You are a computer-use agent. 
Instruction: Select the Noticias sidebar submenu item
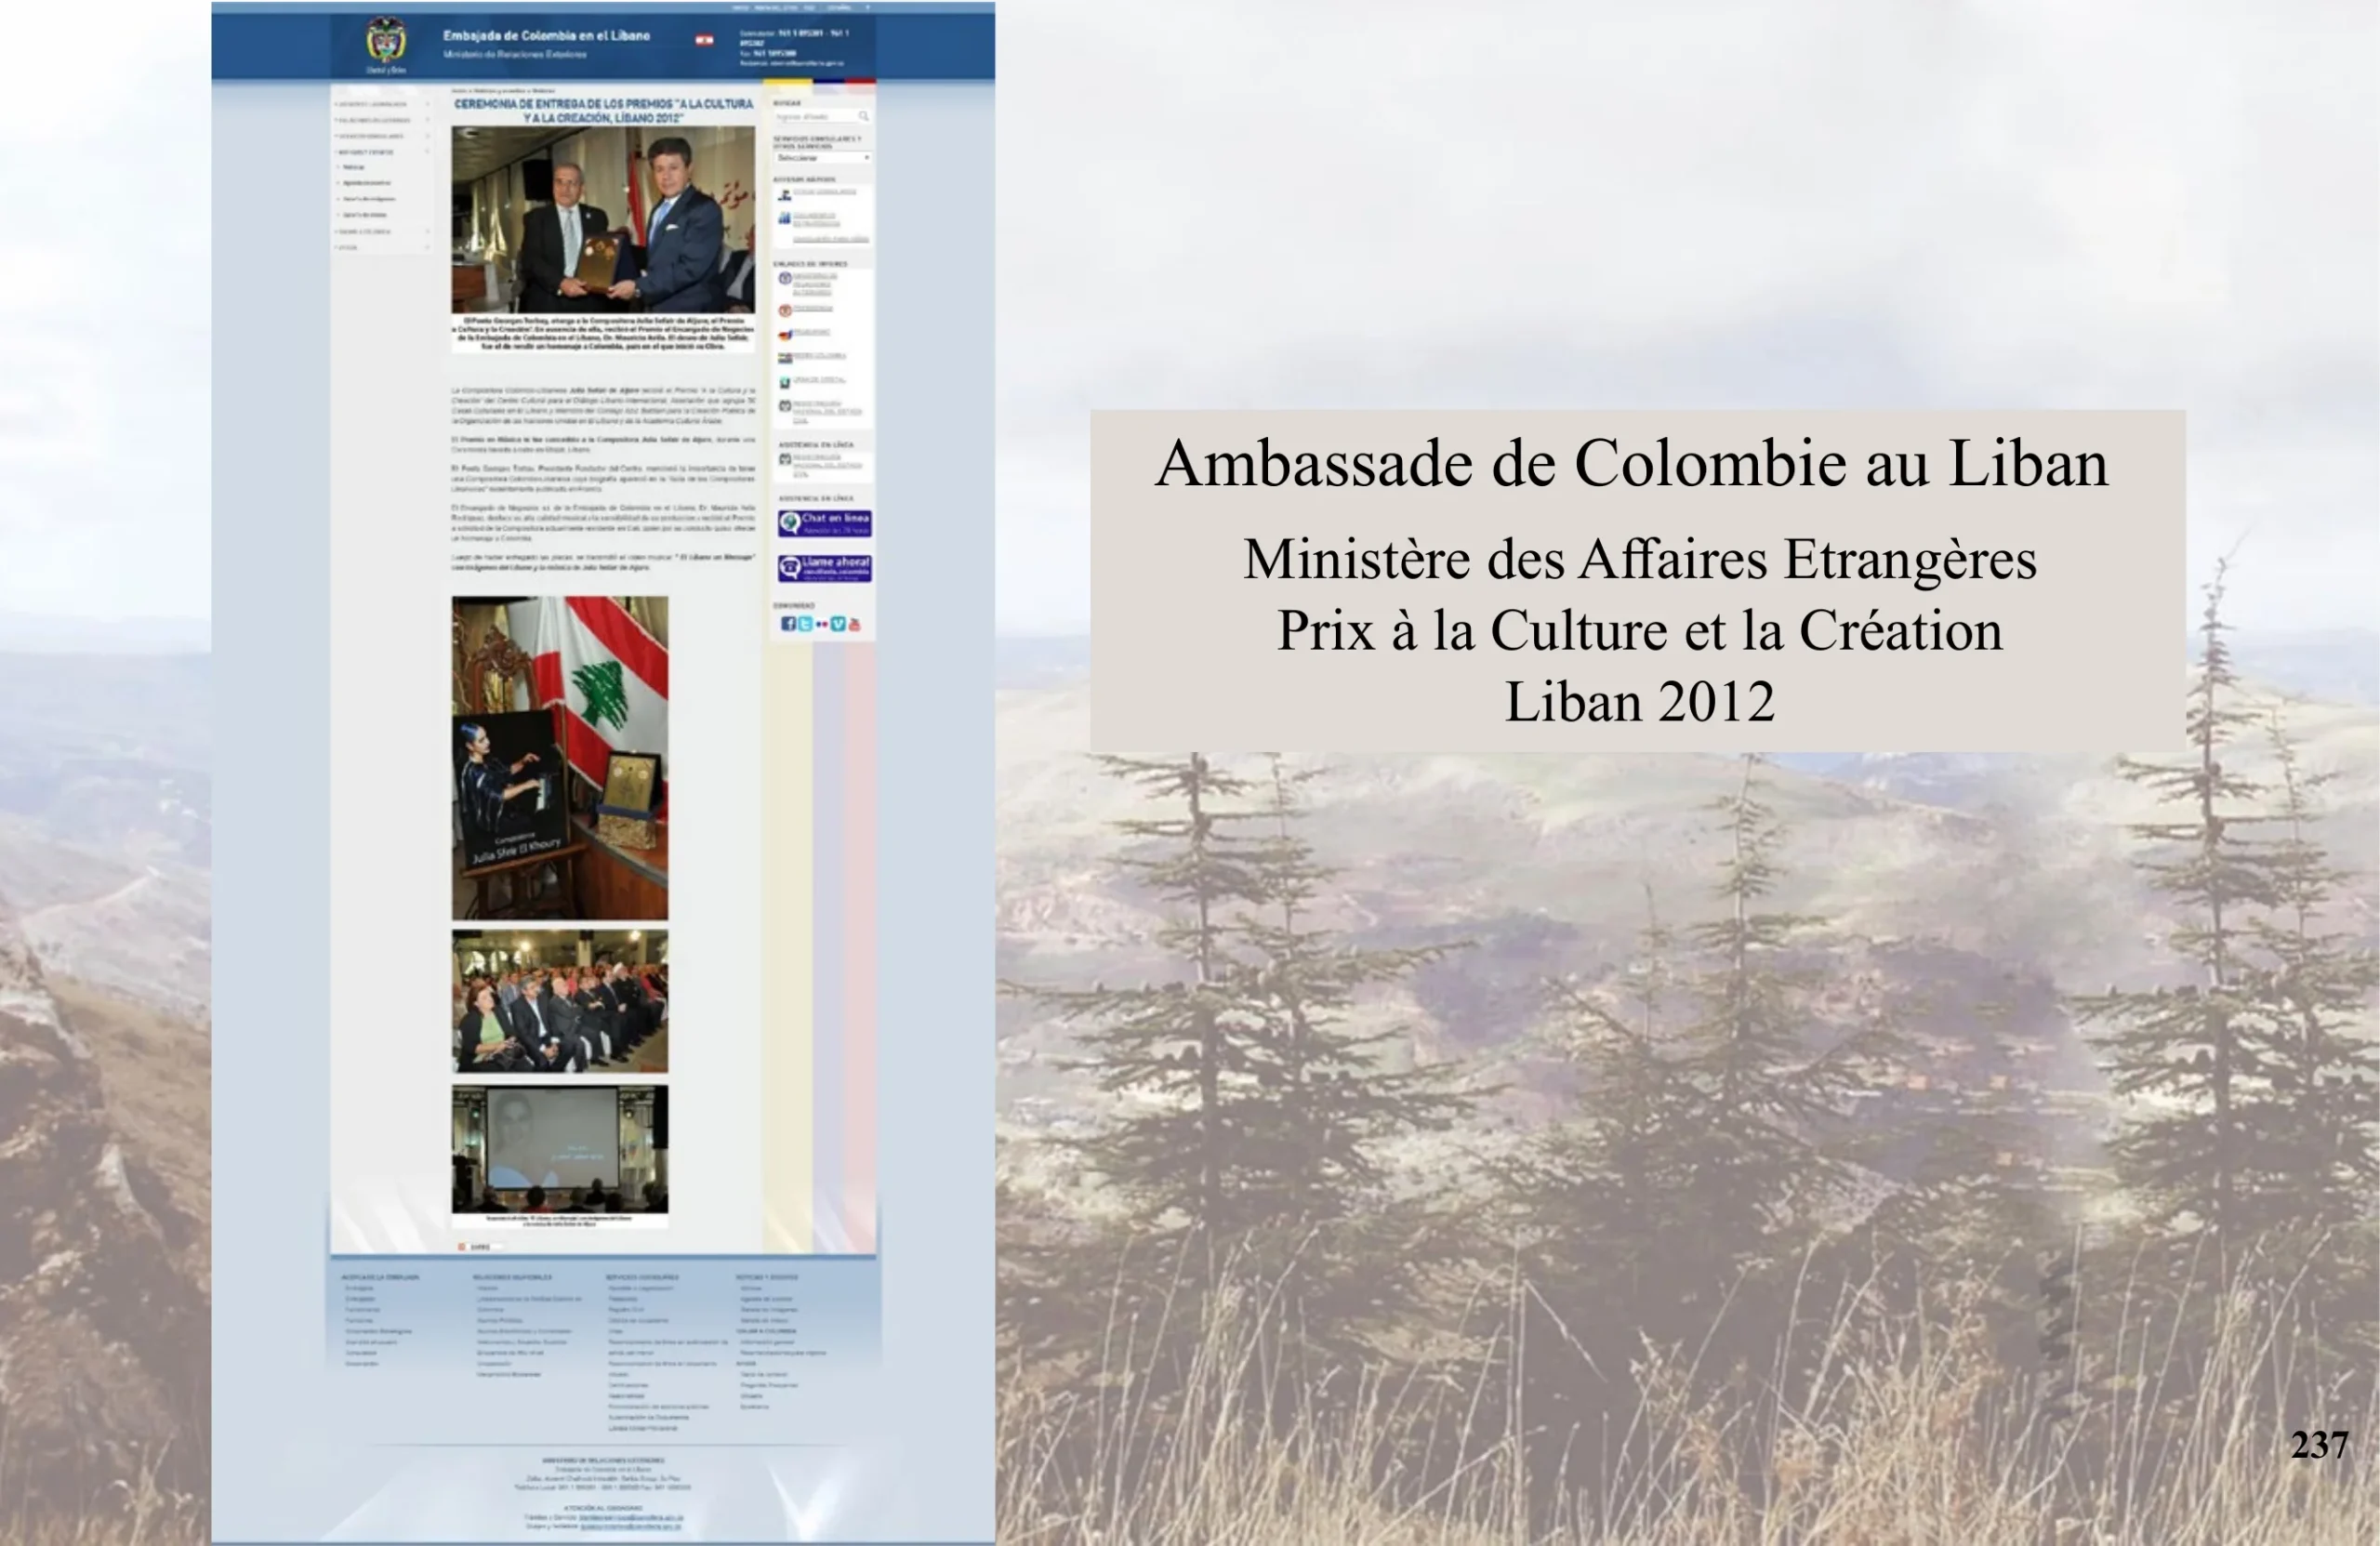354,168
